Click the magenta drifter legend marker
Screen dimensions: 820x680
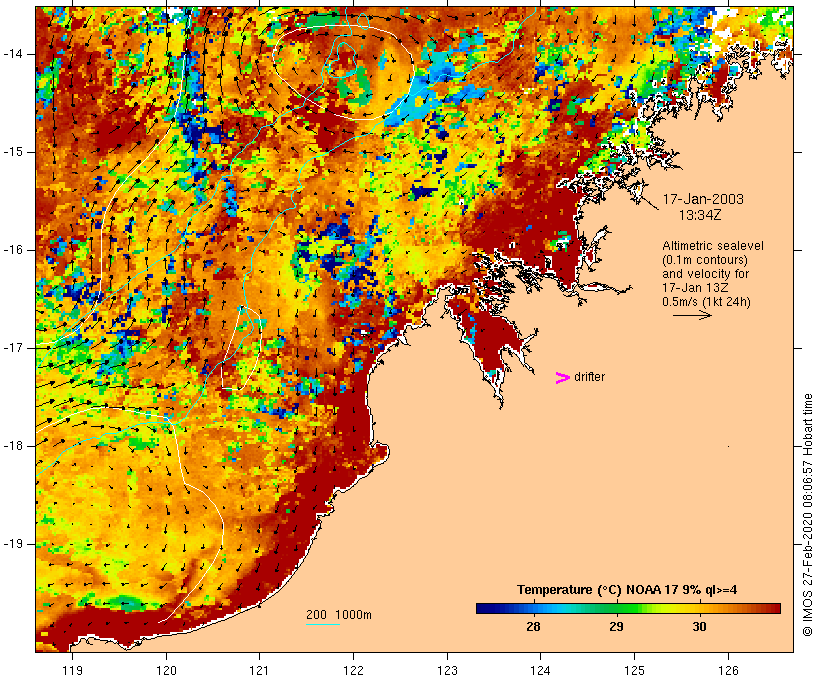tap(562, 378)
